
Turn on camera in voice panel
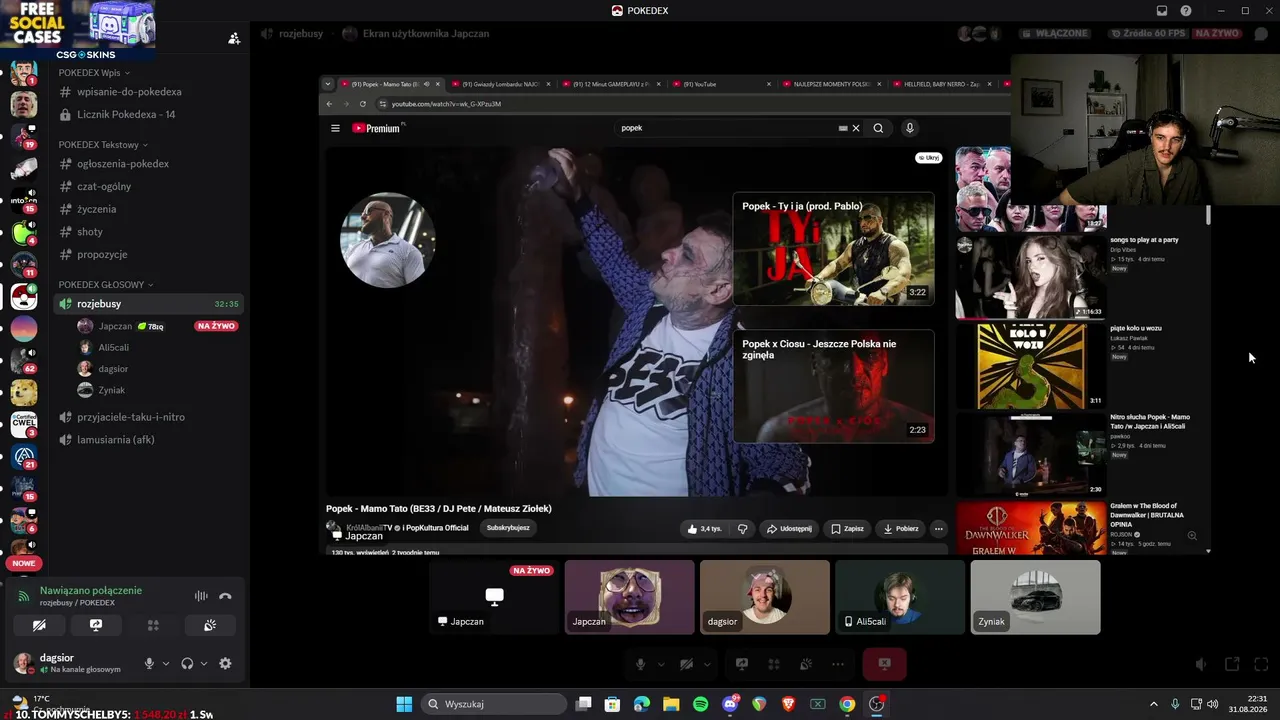coord(39,625)
